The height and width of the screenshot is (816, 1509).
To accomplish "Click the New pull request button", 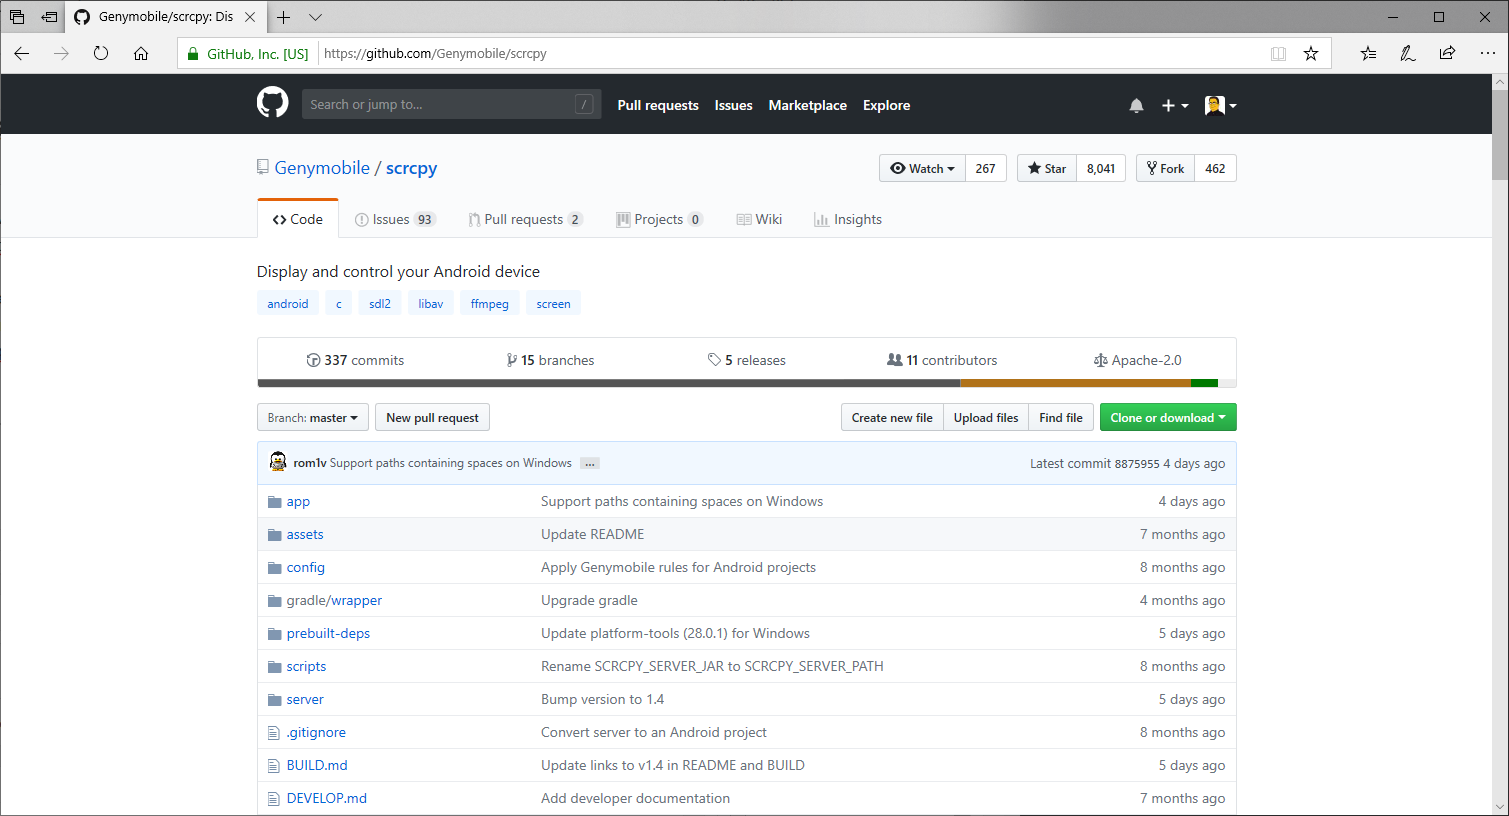I will pos(432,418).
